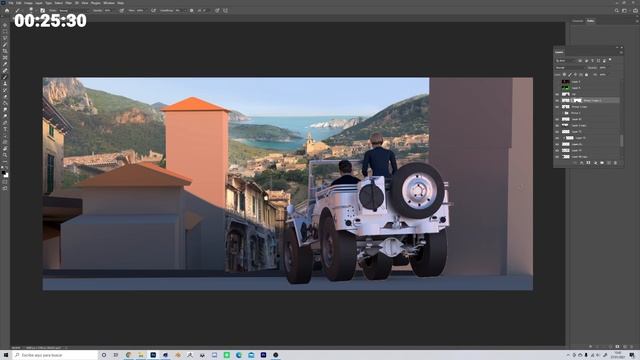Enable airbrush-style build-up in options bar
Image resolution: width=640 pixels, height=360 pixels.
[153, 11]
